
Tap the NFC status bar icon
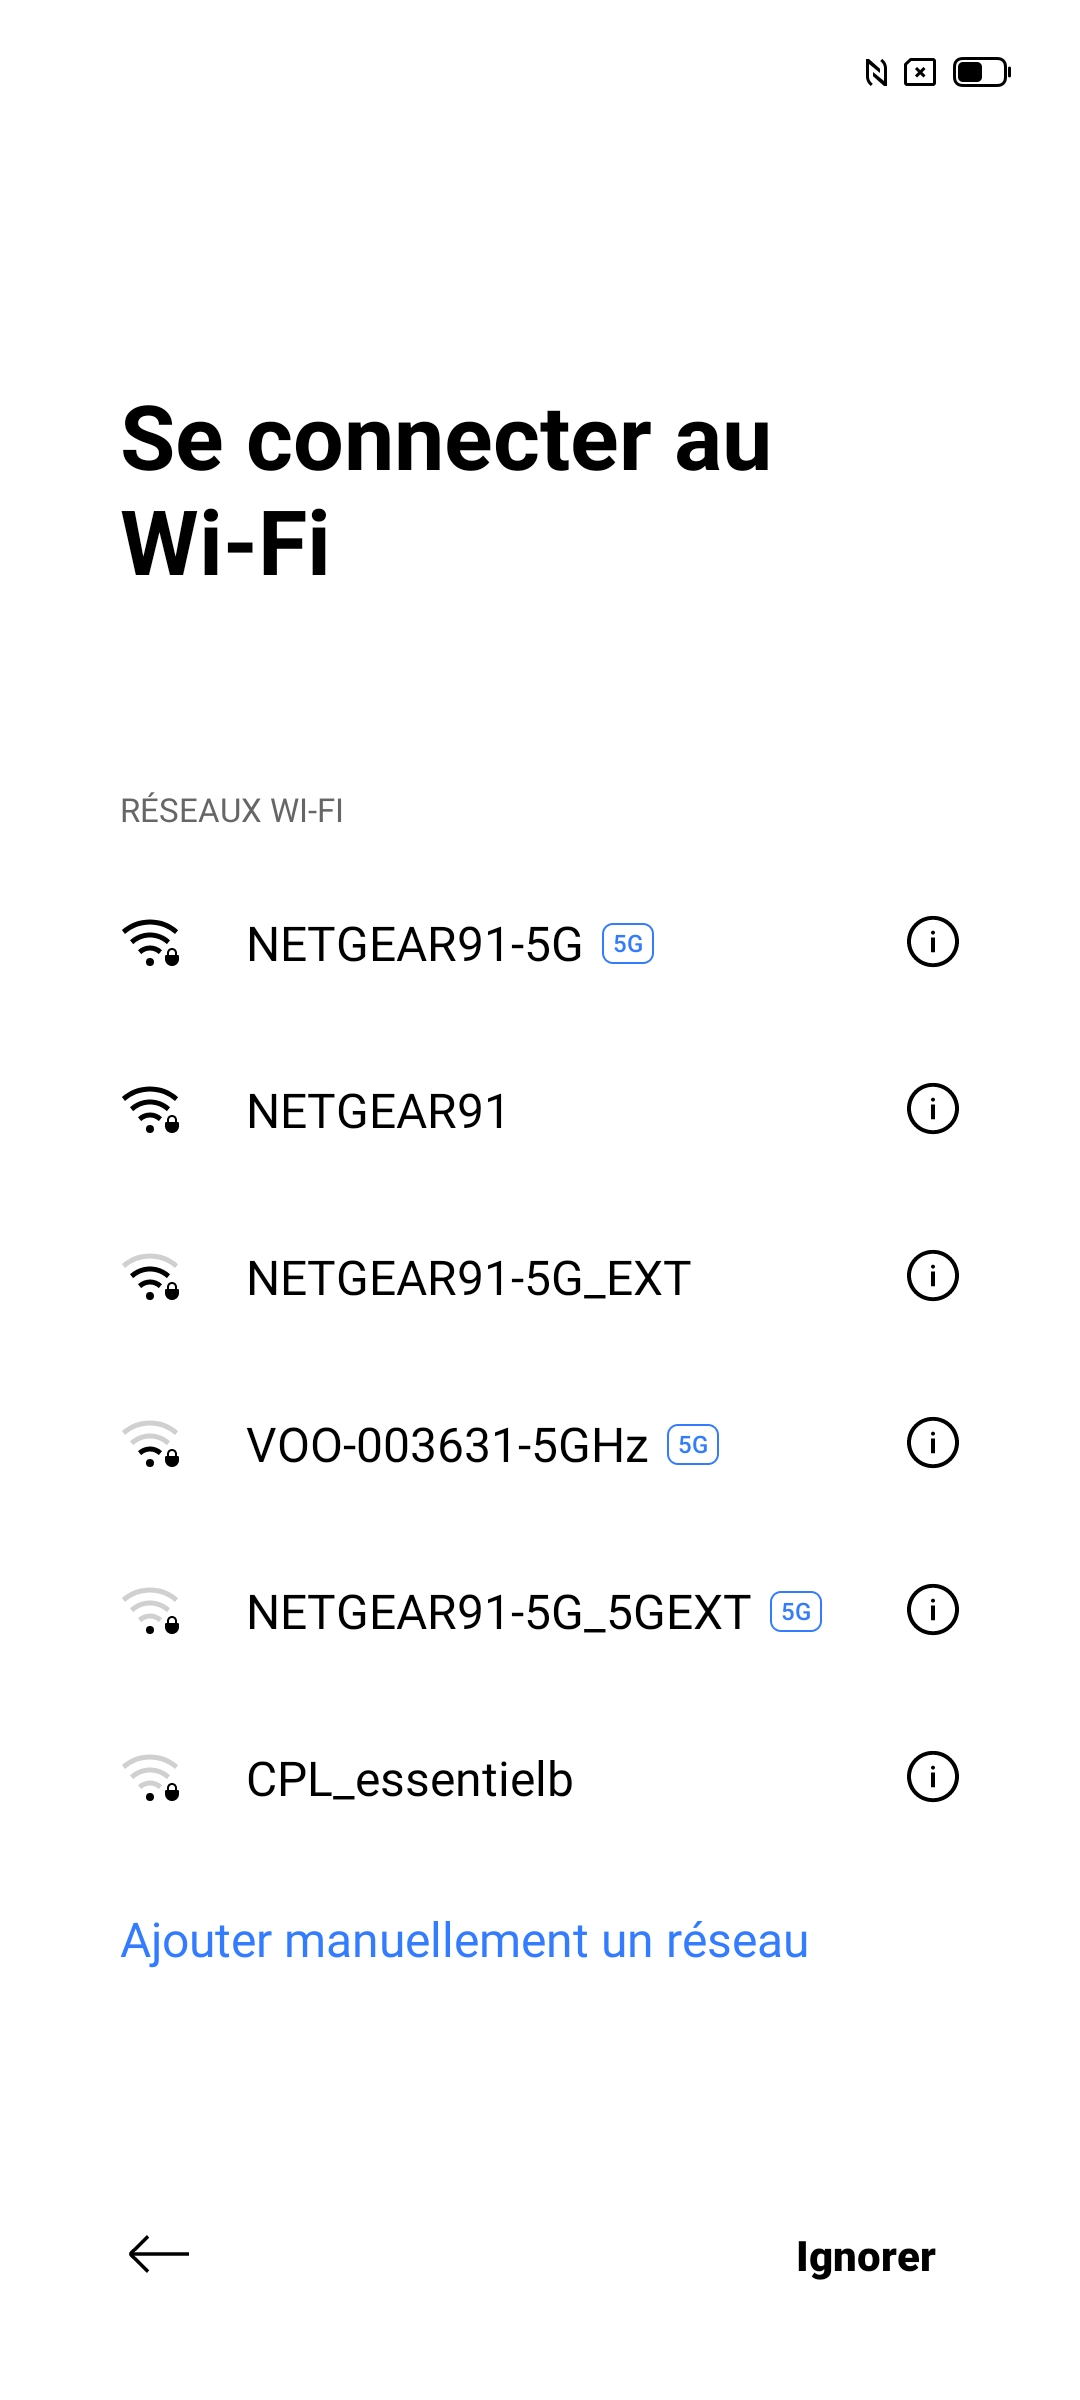coord(876,73)
